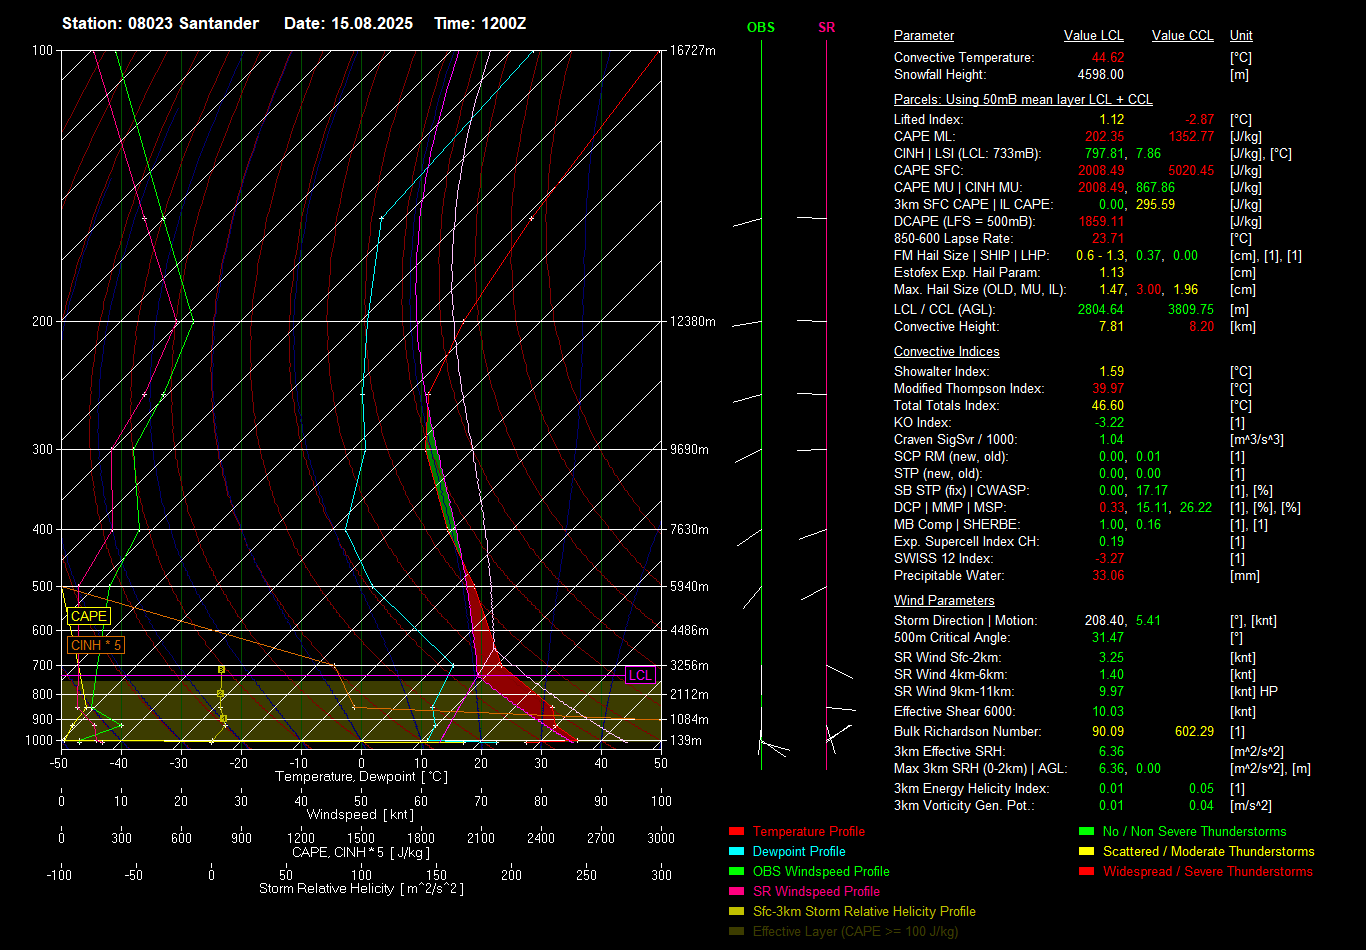Click the Sfc-3km Storm Relative Helicity swatch
Image resolution: width=1366 pixels, height=950 pixels.
point(736,912)
